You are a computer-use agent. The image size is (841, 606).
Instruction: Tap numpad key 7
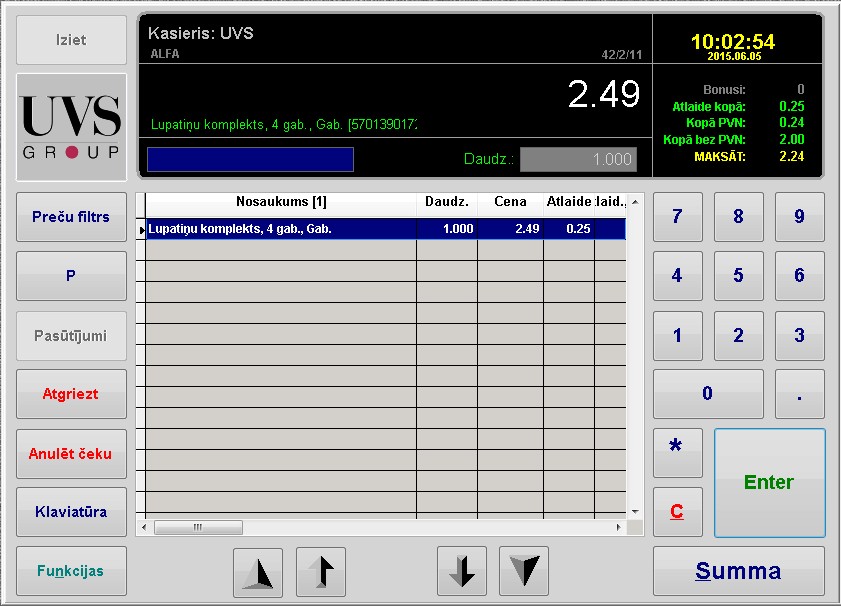[677, 217]
